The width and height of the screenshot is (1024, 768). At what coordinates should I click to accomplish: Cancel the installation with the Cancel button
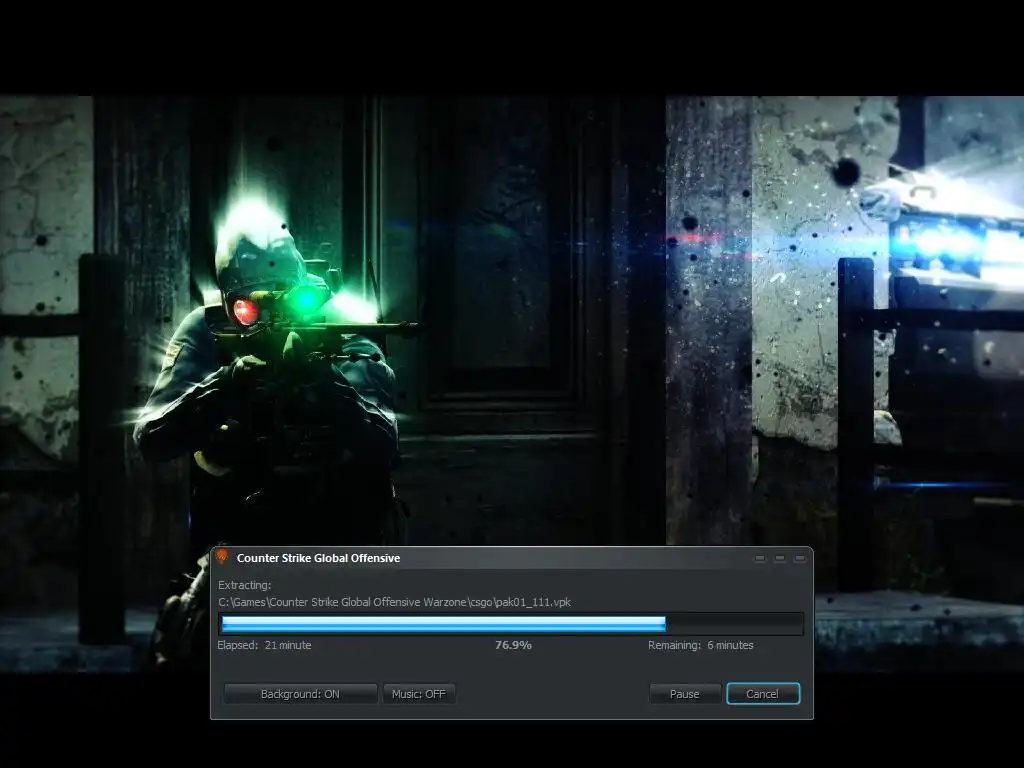[x=763, y=694]
